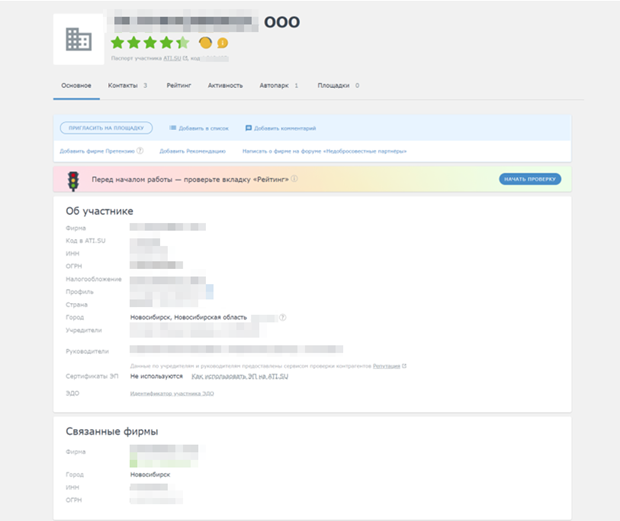
Task: Click Пригласить на площадку button
Action: (106, 128)
